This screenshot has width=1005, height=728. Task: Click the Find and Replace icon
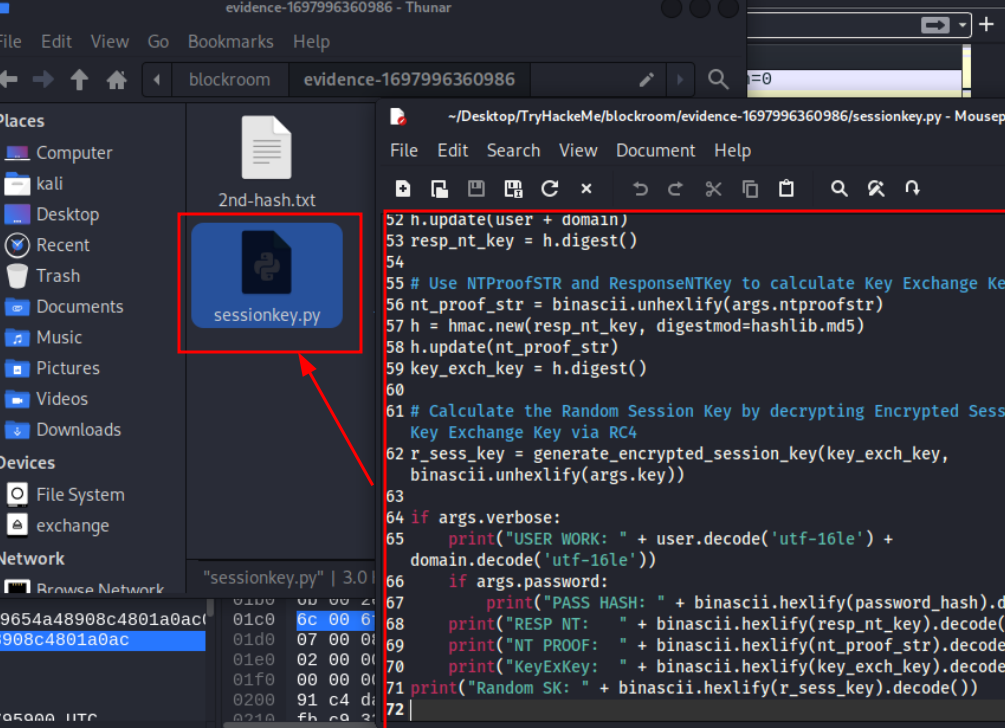[x=876, y=188]
